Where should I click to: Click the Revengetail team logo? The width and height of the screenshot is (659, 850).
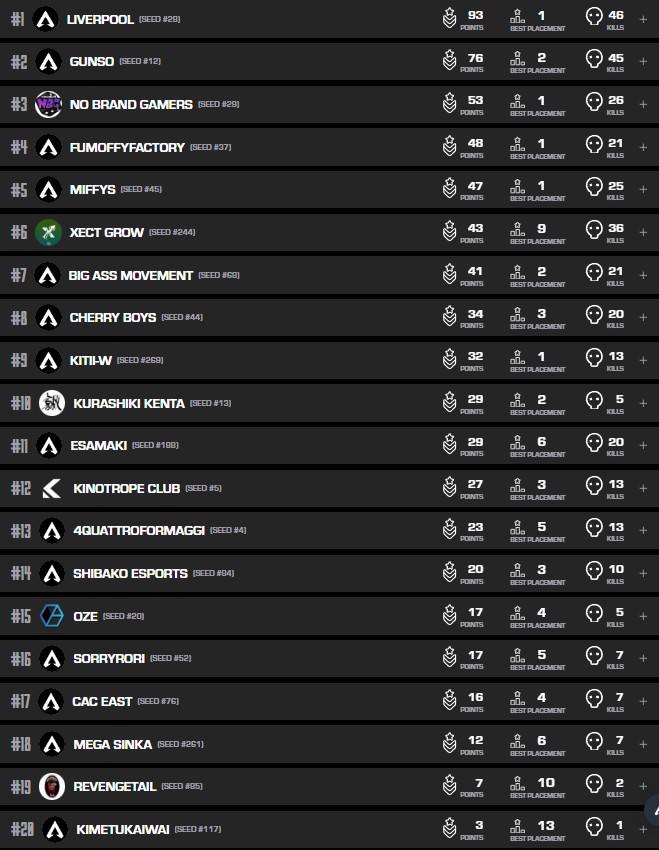coord(51,786)
